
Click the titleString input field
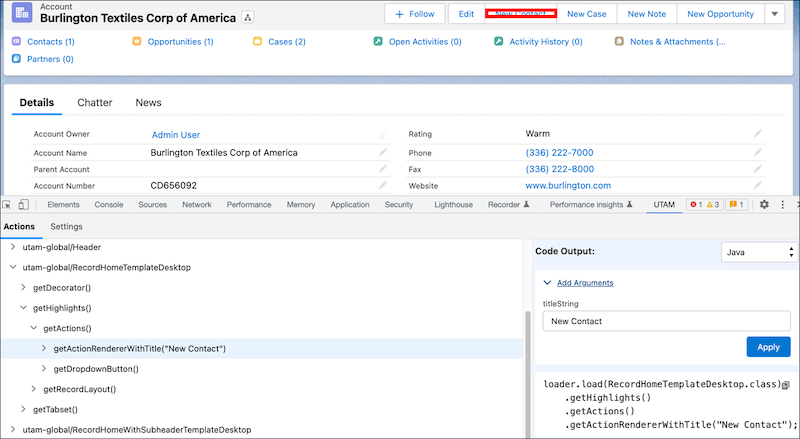tap(666, 322)
